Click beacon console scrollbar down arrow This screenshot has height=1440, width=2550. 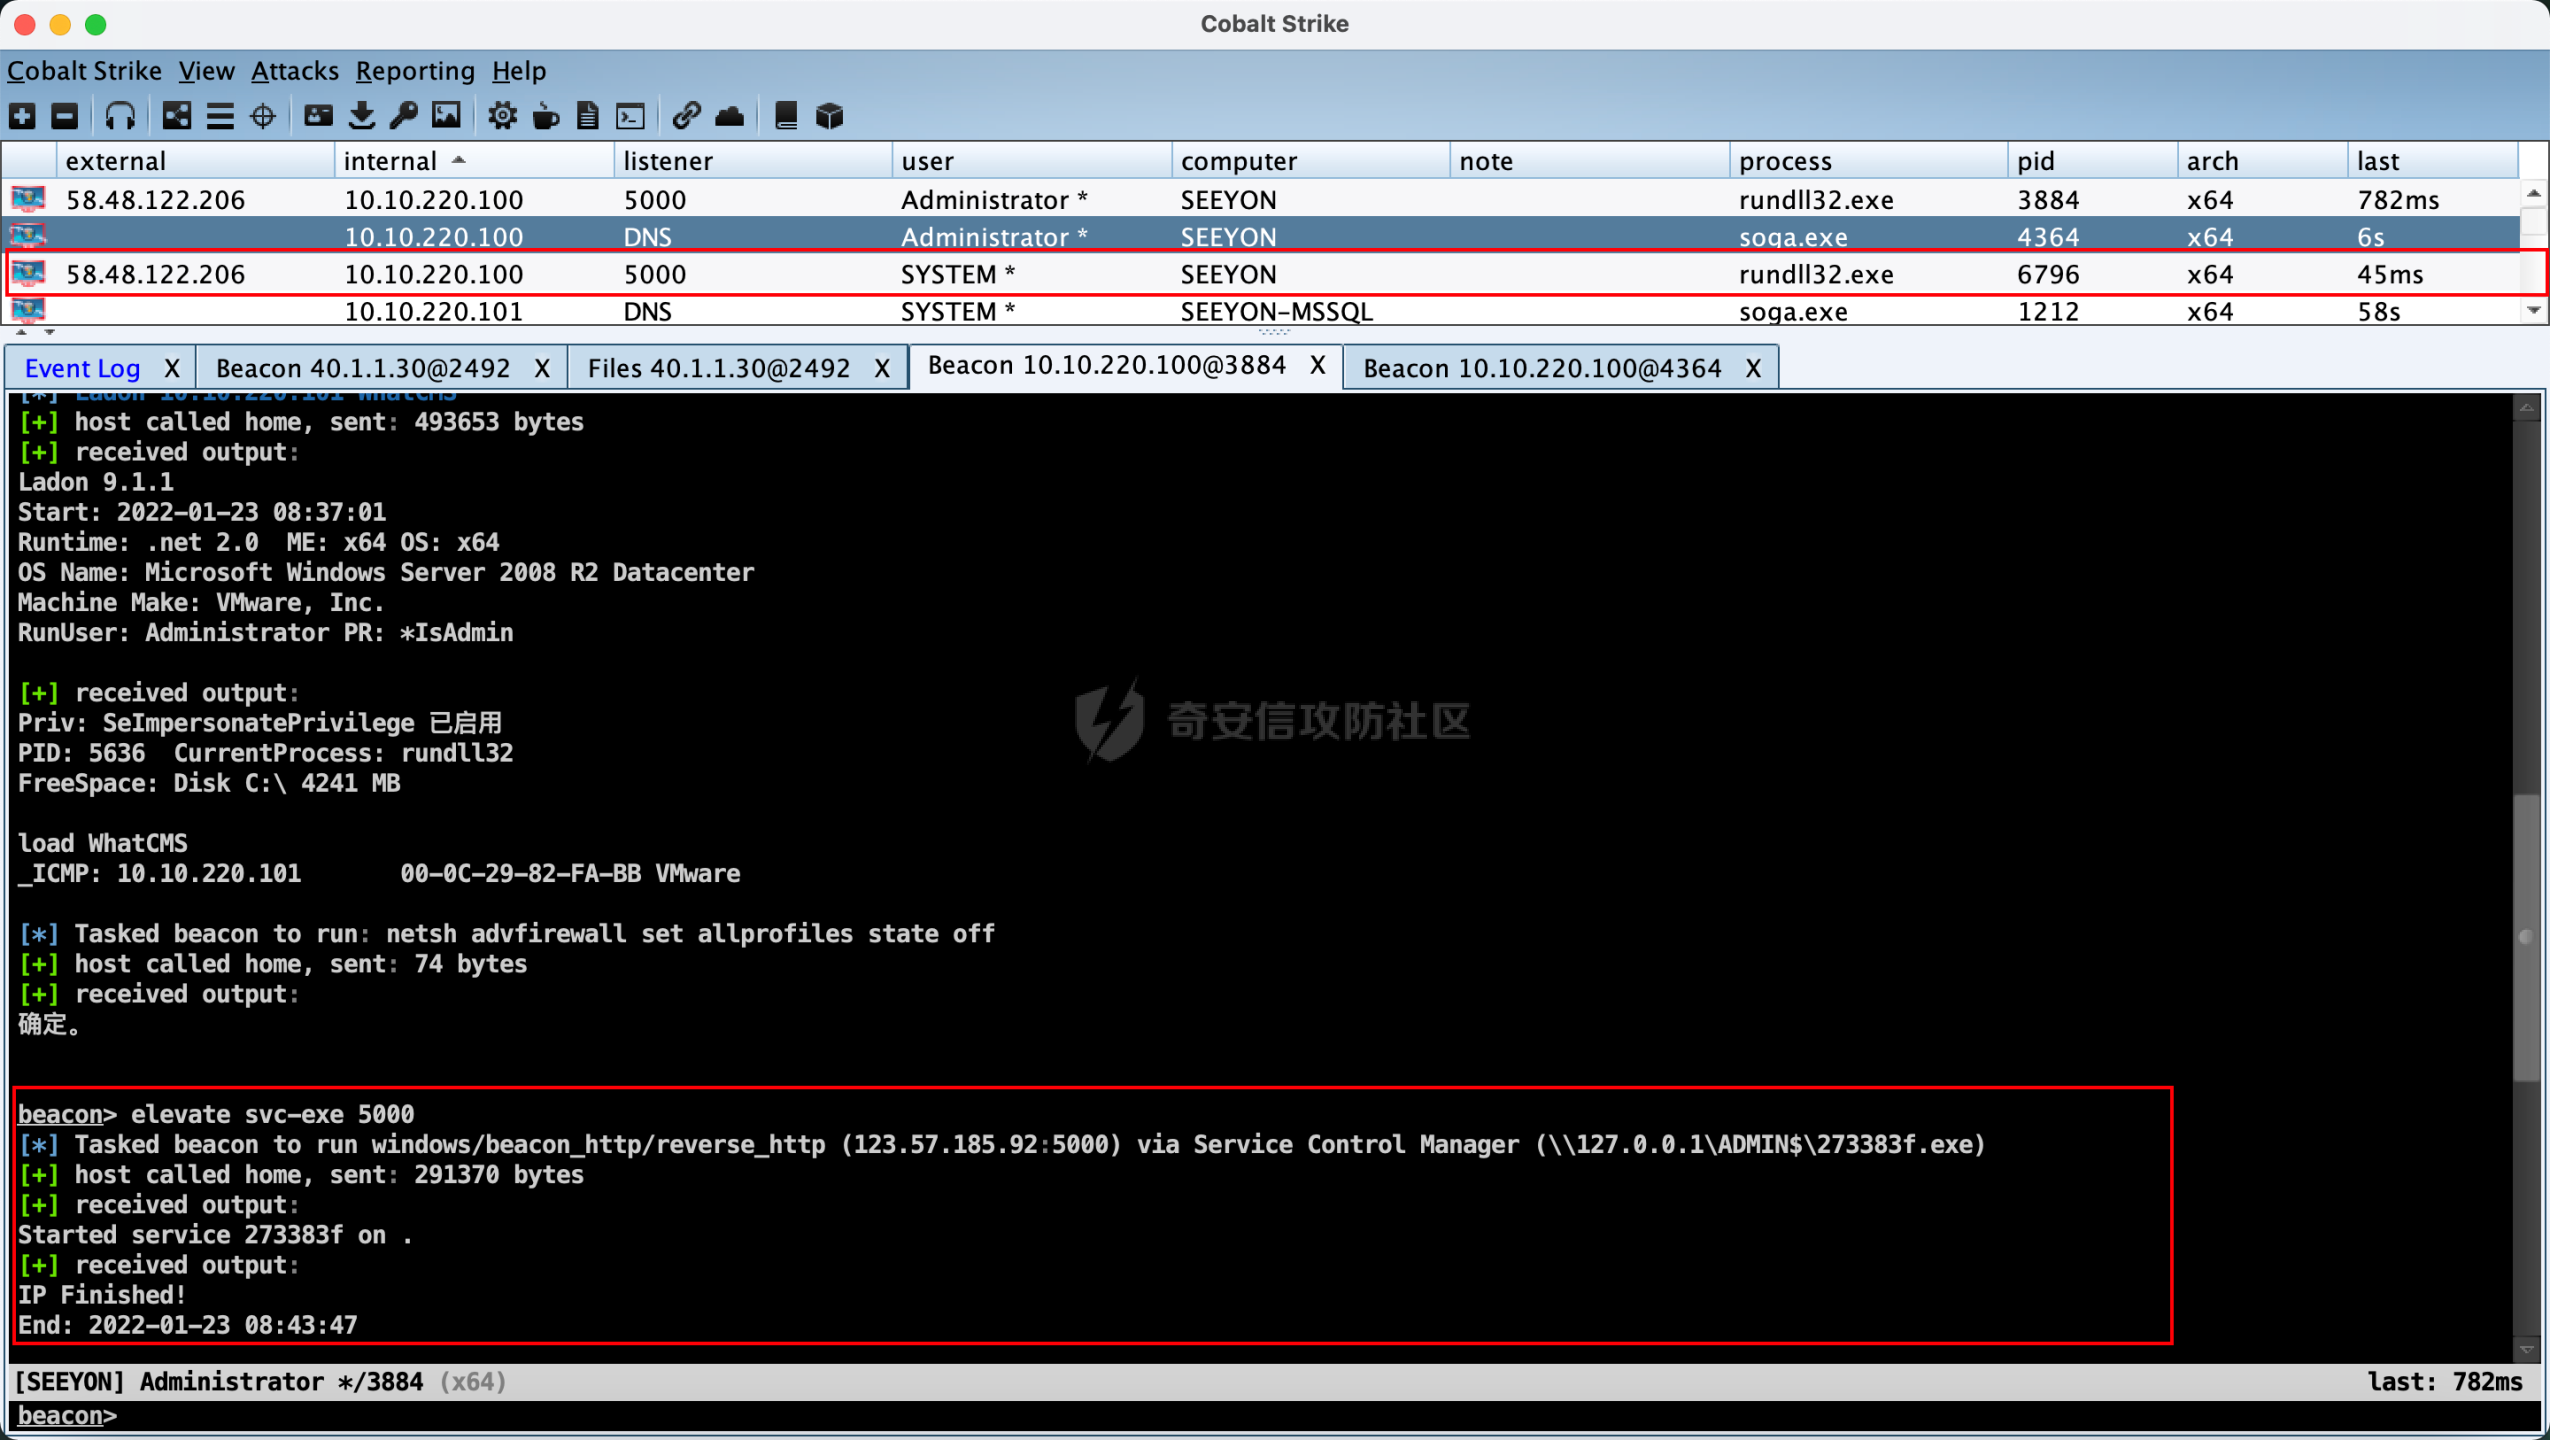(2527, 1350)
